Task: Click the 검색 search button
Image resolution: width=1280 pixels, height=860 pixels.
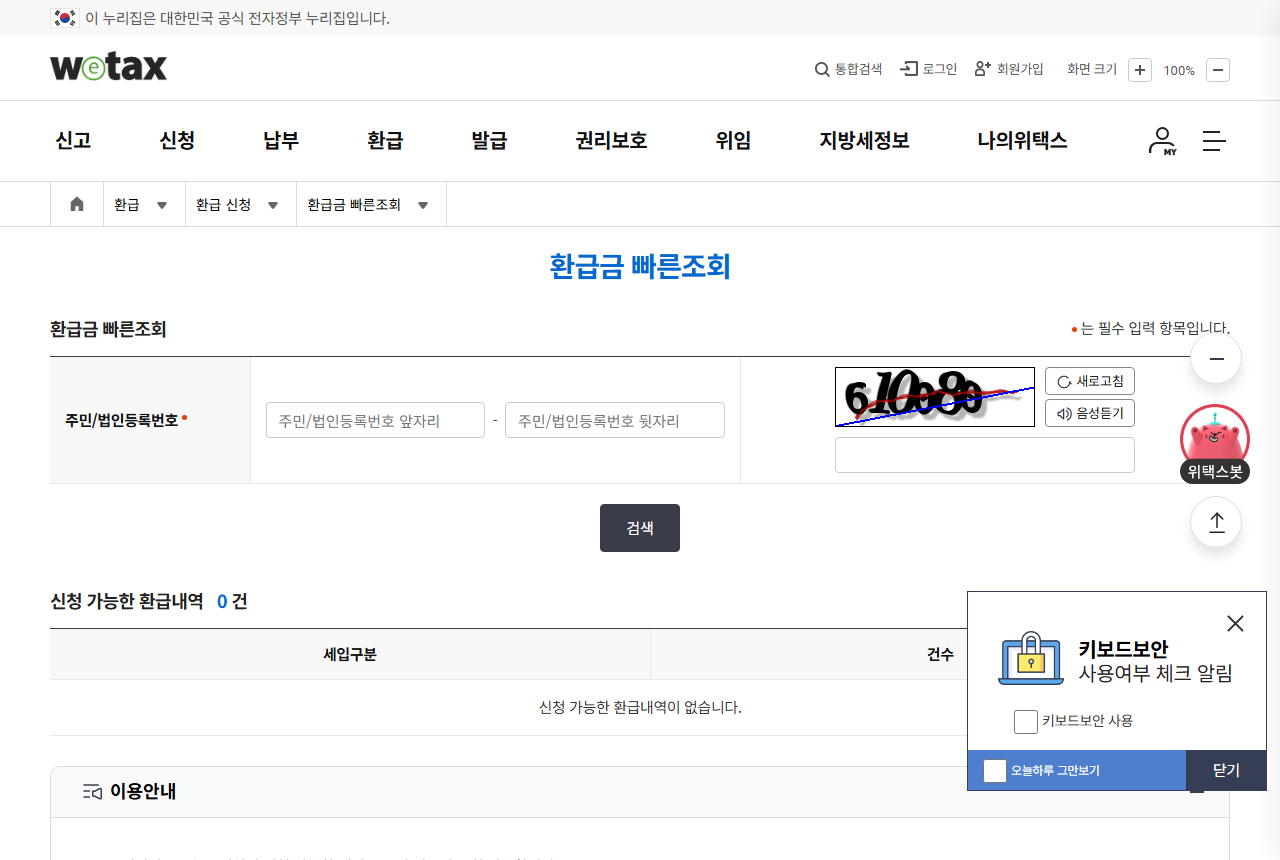Action: point(640,528)
